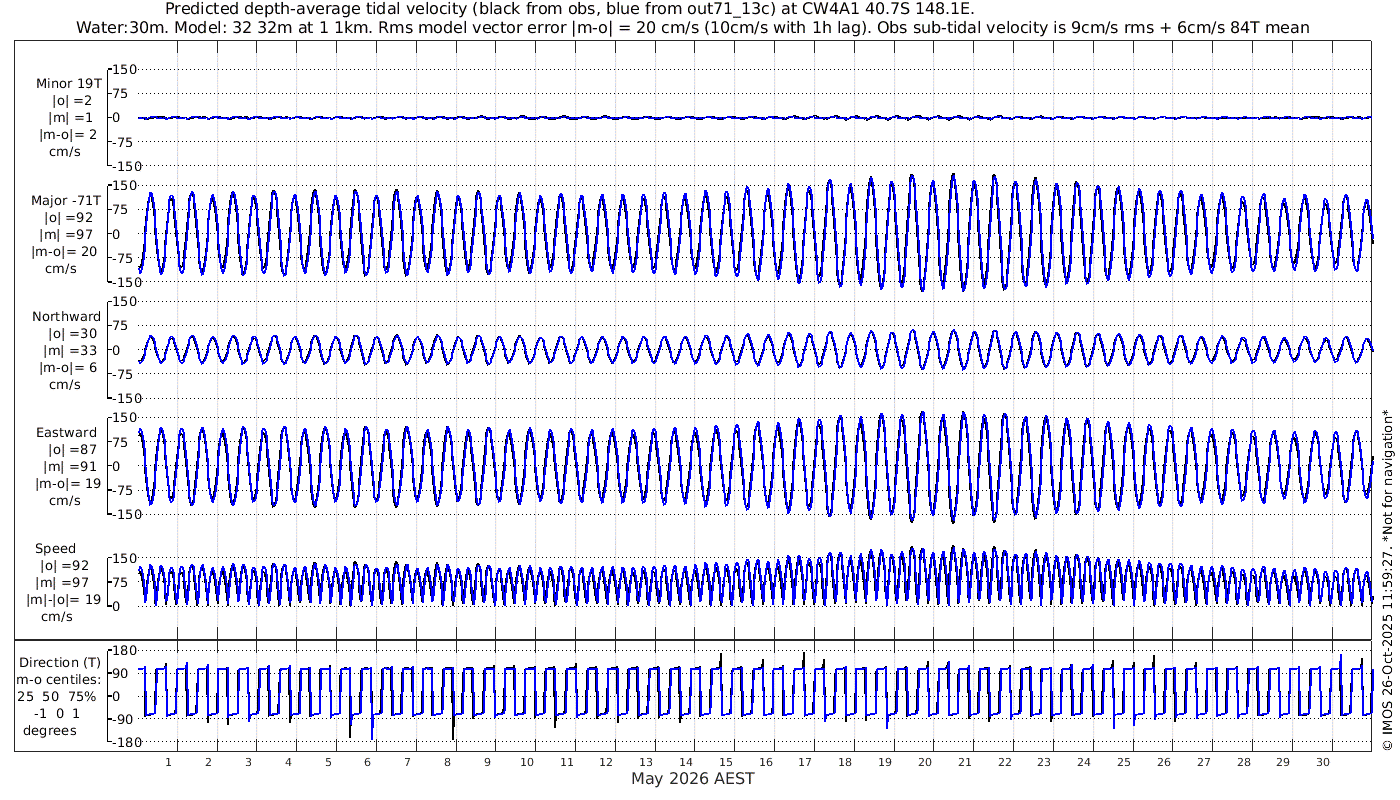Select the 'Major -71T' panel label
This screenshot has height=800, width=1400.
point(65,201)
